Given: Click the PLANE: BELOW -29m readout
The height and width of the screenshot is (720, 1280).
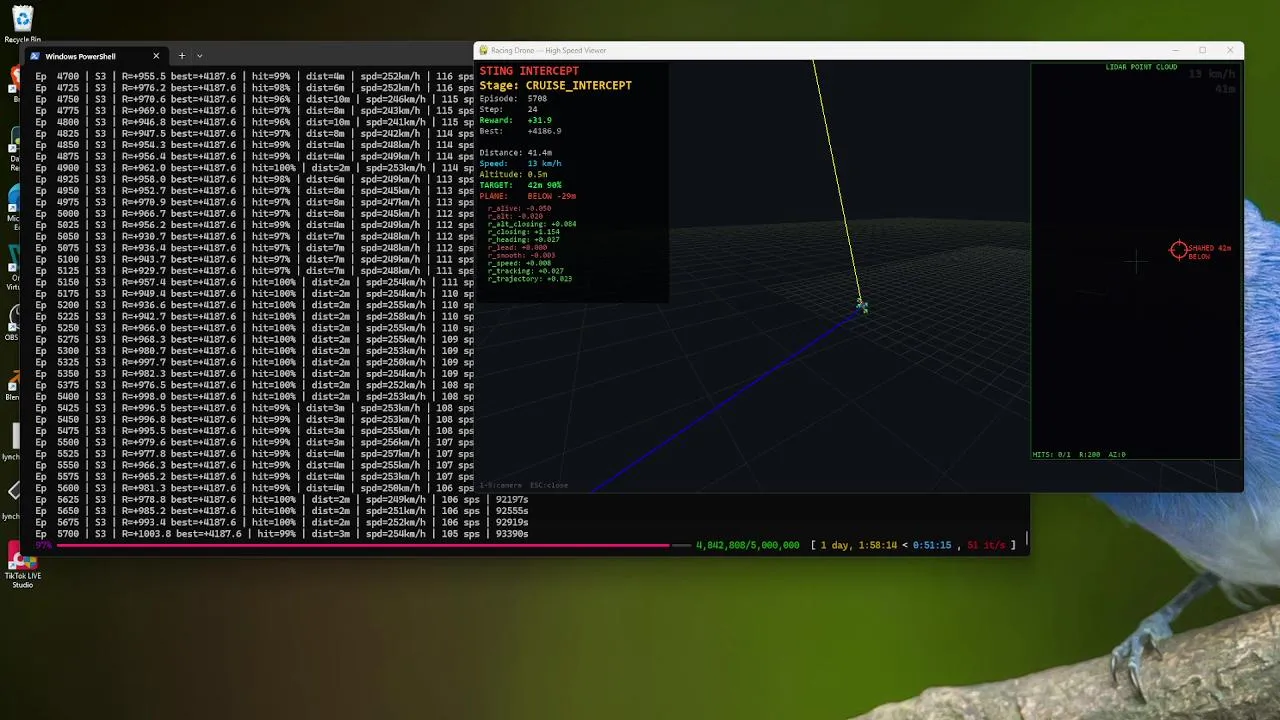Looking at the screenshot, I should 527,196.
